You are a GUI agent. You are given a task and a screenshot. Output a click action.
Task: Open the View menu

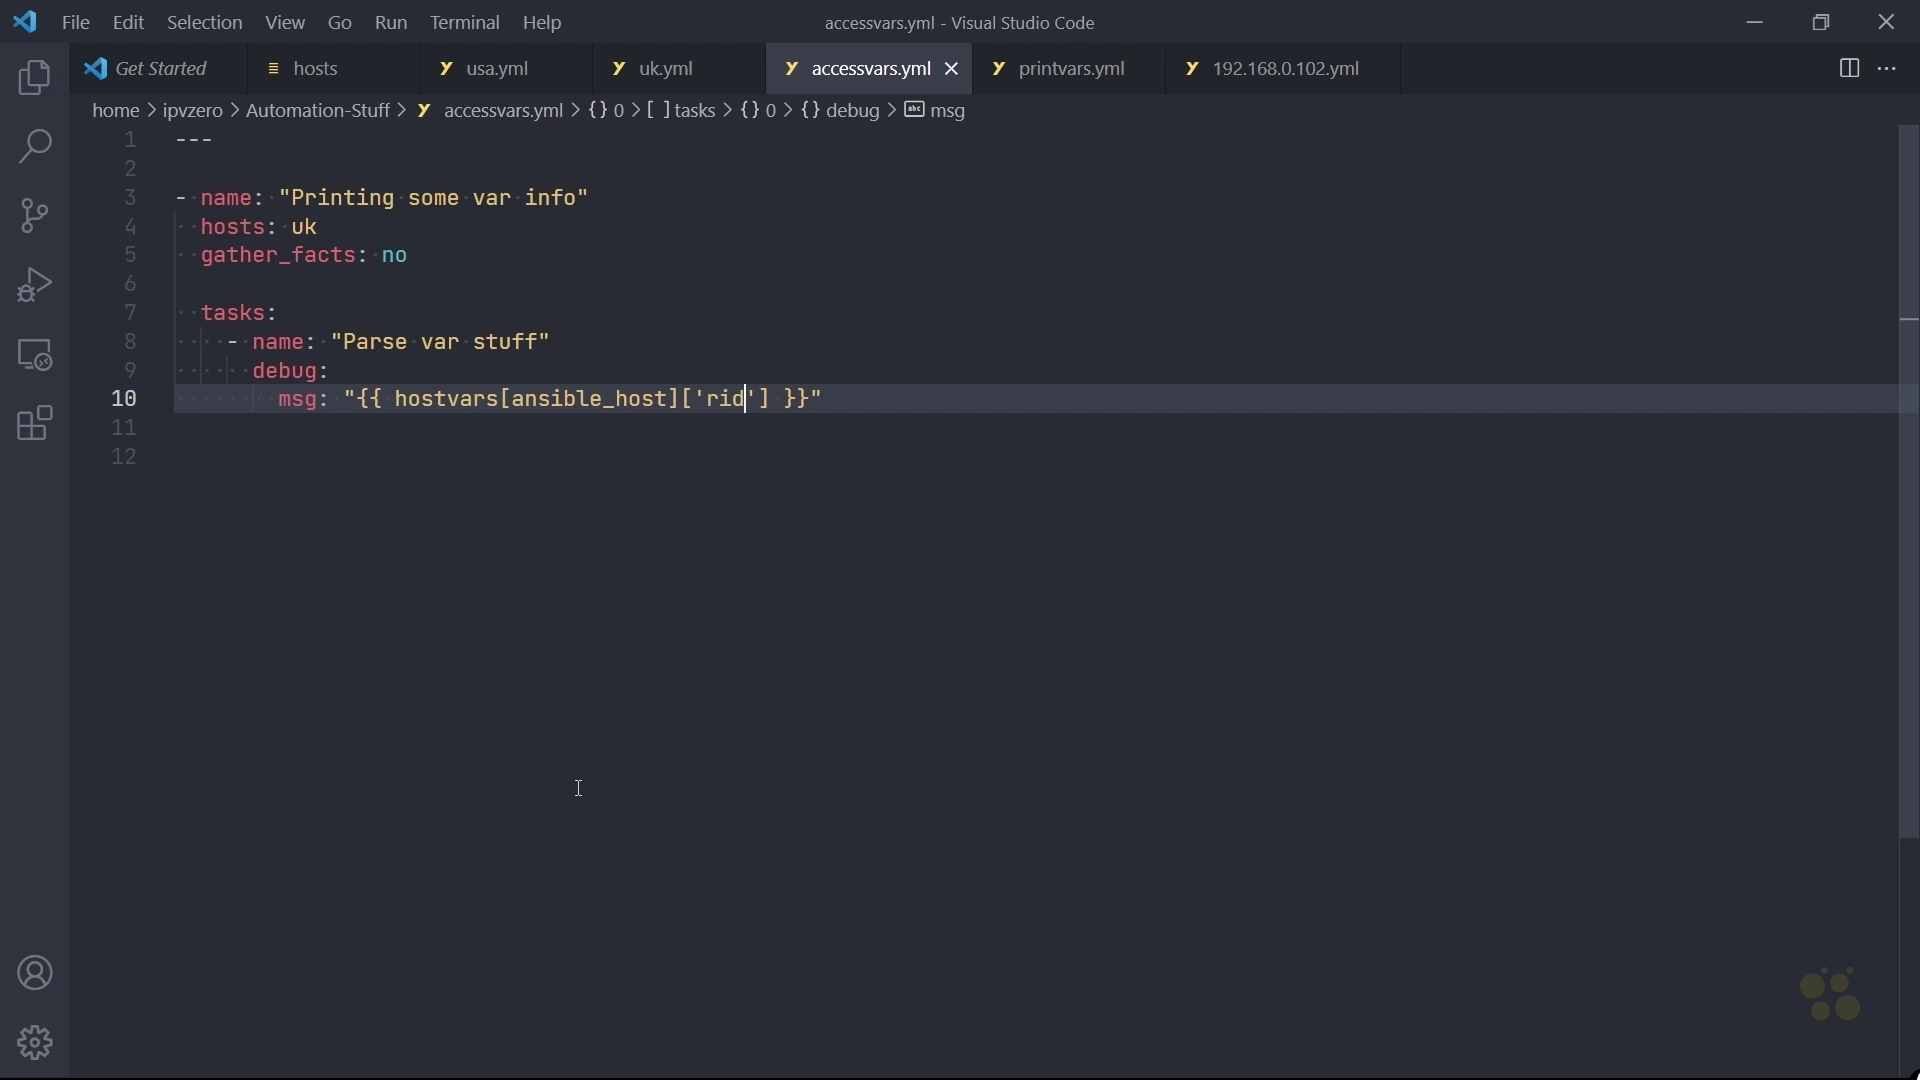click(x=285, y=22)
